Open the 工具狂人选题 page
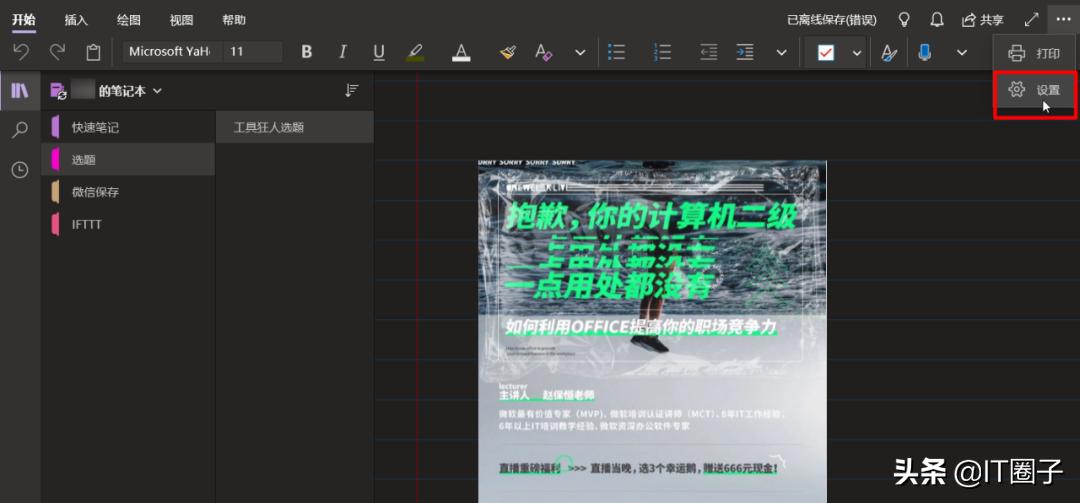1080x503 pixels. pos(295,127)
